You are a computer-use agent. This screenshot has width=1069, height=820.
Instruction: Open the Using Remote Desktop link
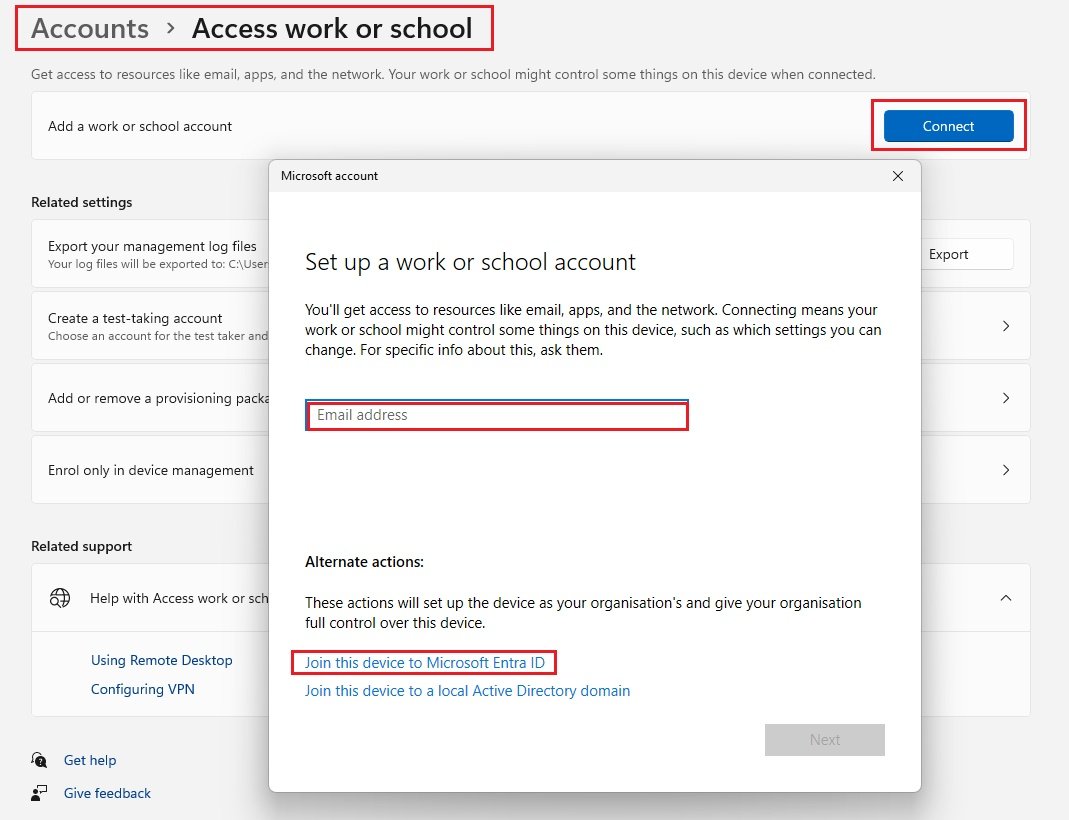click(x=162, y=660)
